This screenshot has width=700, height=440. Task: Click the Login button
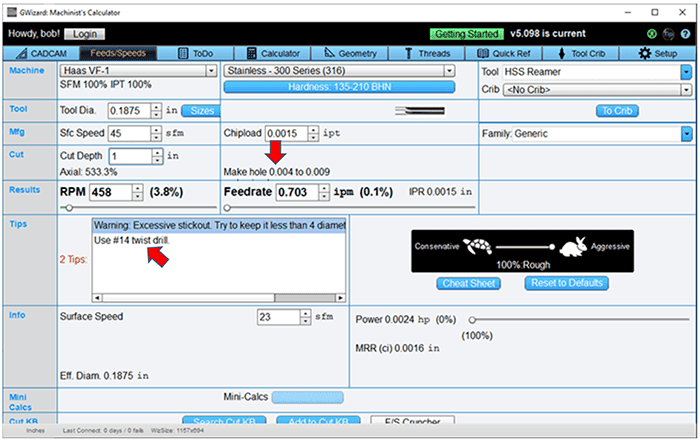(84, 34)
